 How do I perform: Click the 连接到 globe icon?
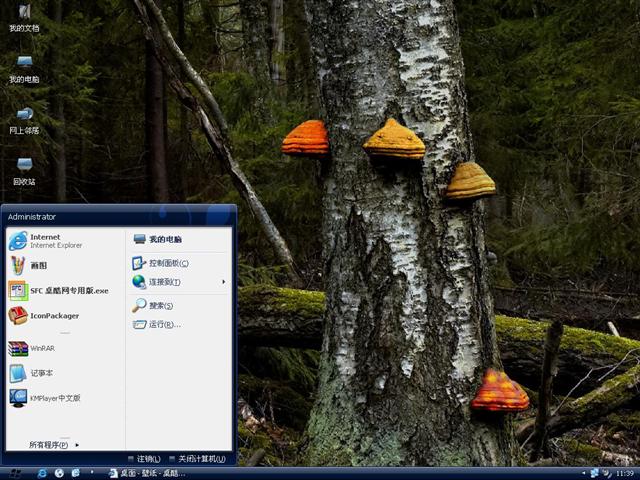coord(139,282)
